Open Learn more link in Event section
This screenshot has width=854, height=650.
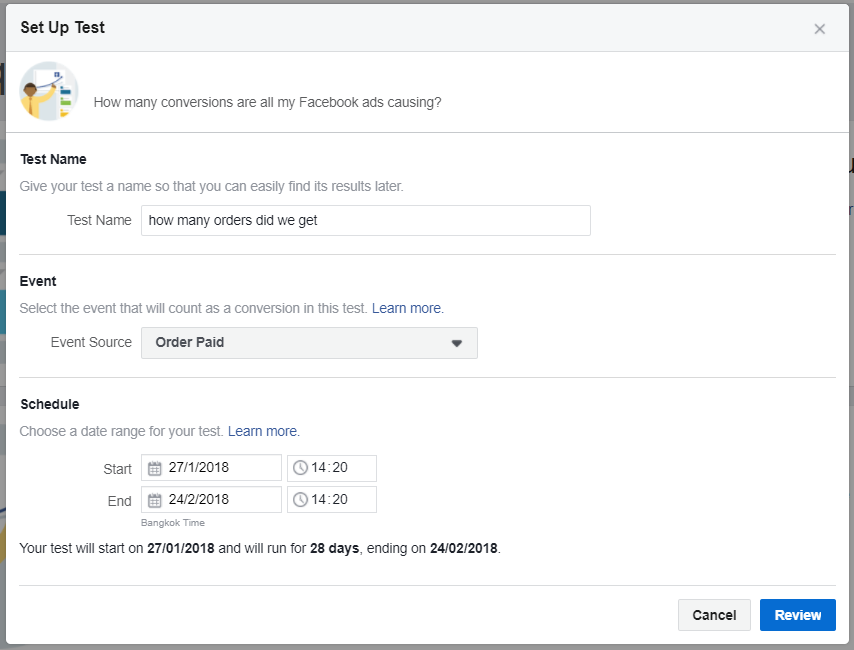coord(407,308)
